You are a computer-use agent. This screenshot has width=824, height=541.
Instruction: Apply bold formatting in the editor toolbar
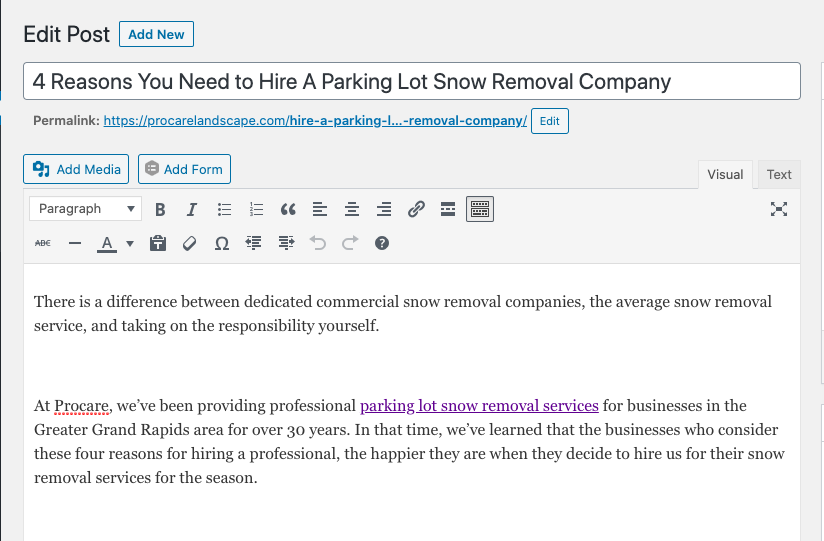(x=160, y=209)
